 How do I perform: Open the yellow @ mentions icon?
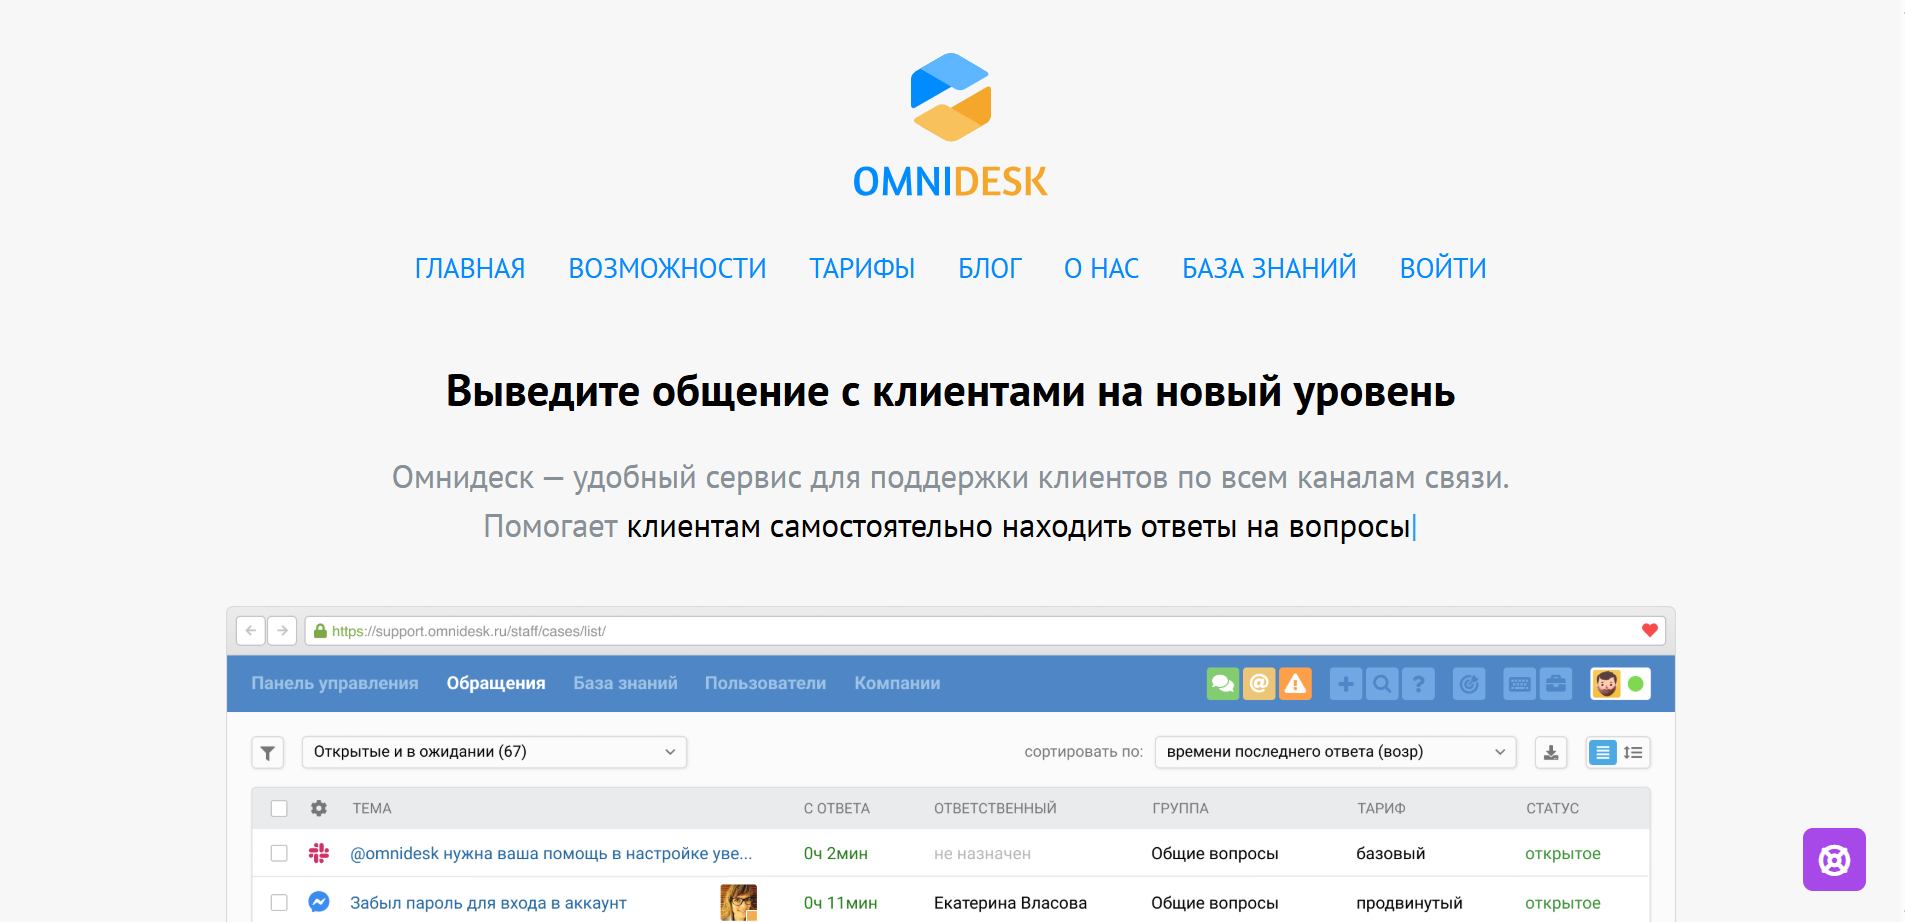pos(1259,684)
